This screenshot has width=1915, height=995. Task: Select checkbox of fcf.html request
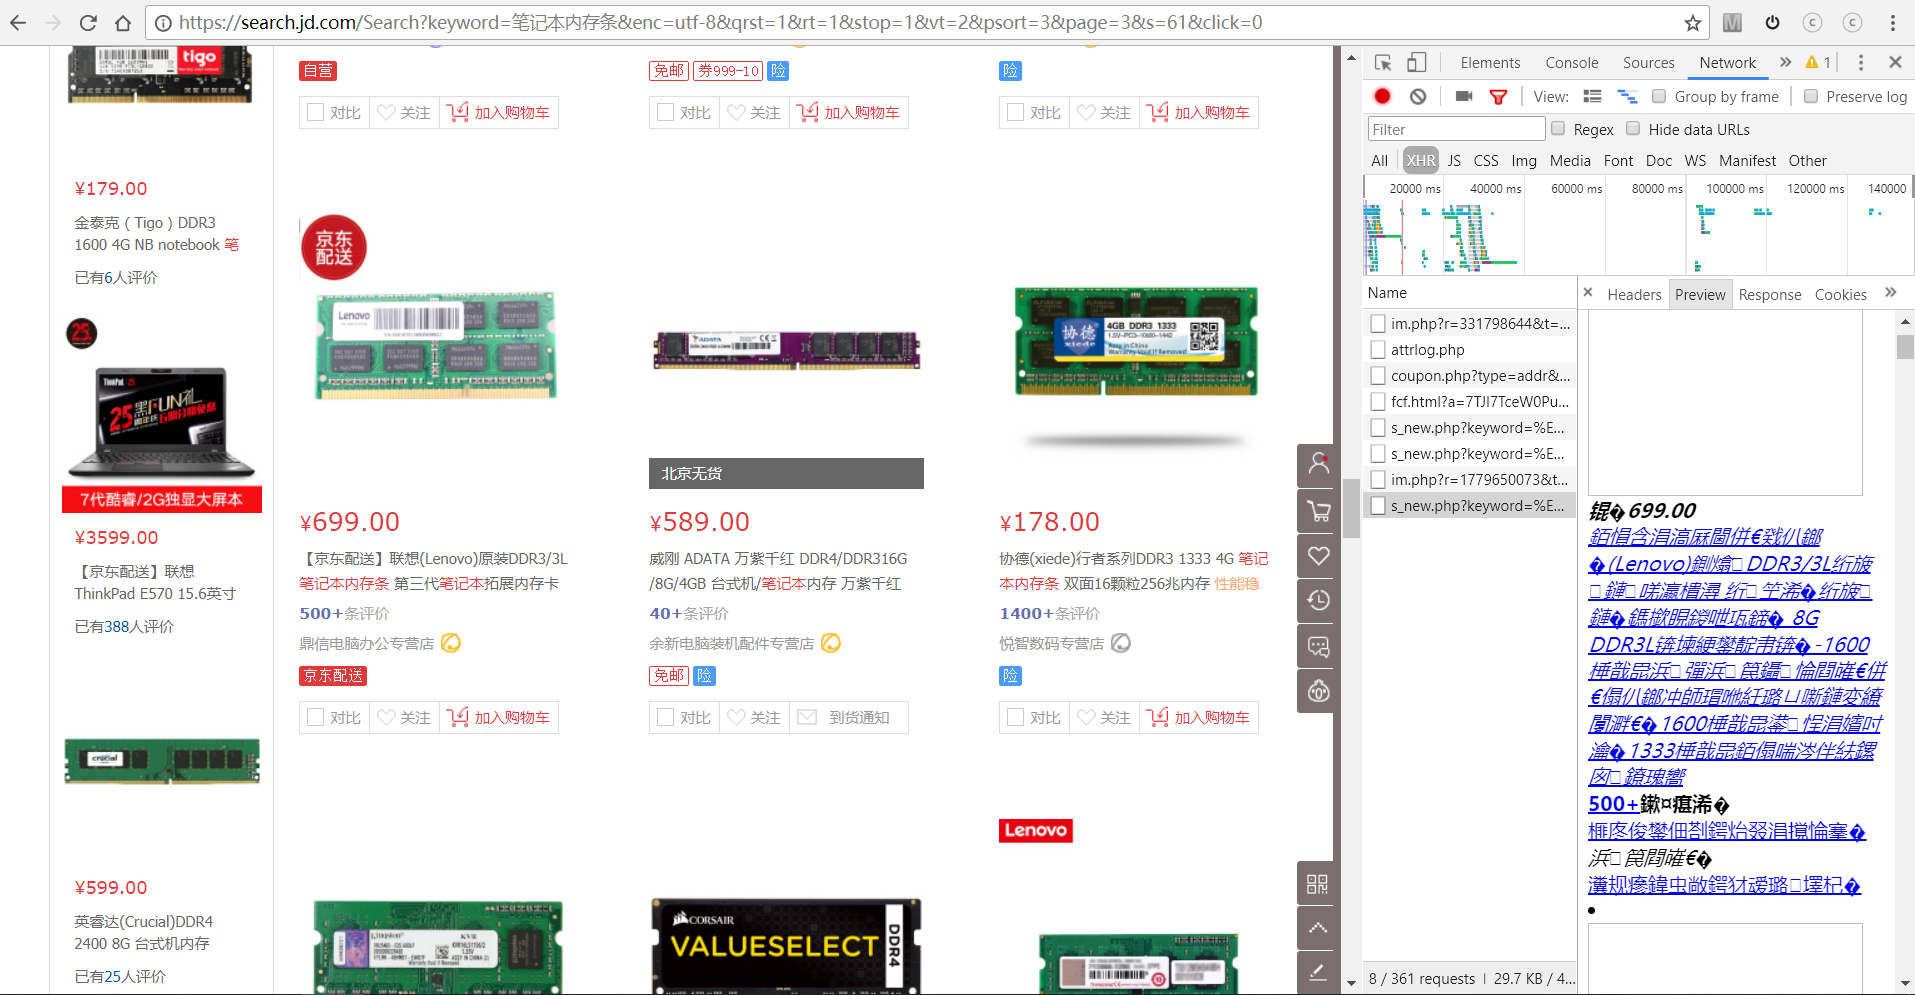[1378, 401]
